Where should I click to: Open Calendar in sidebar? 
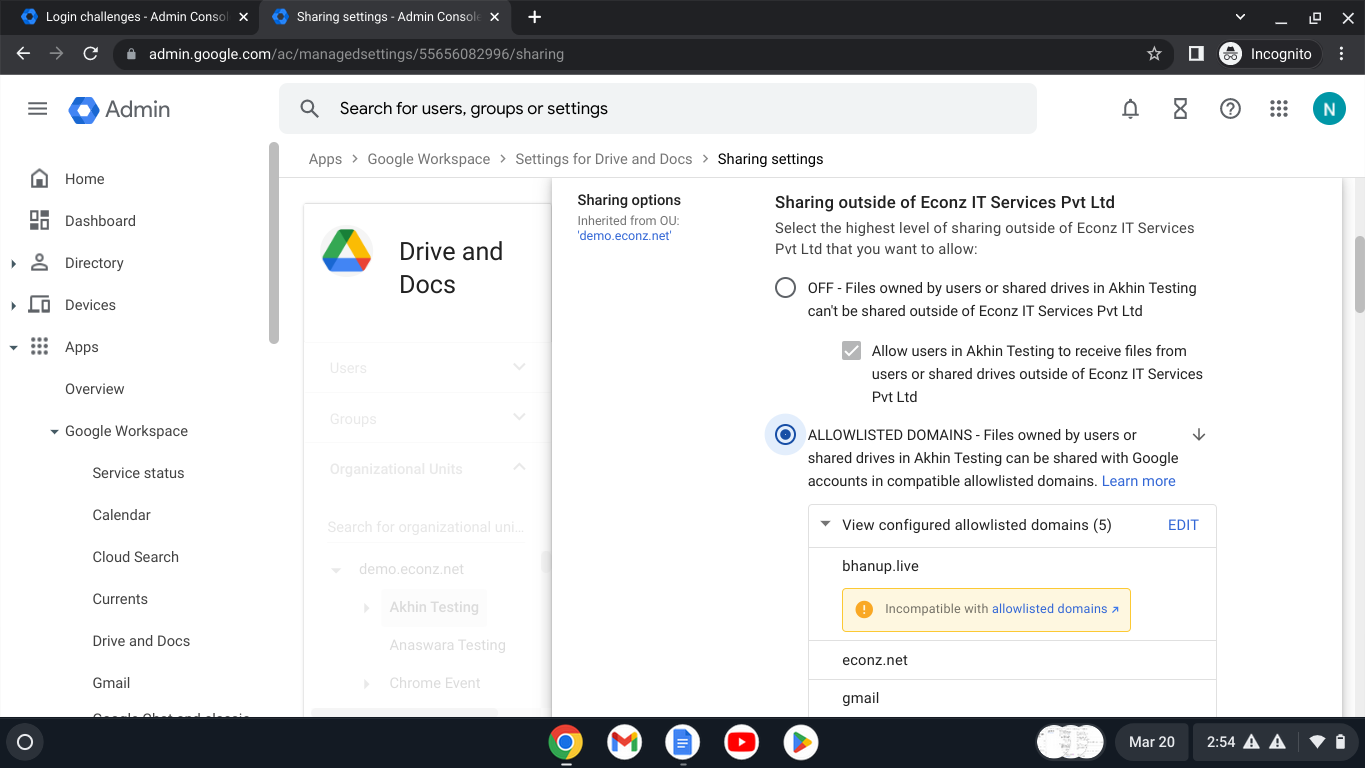pyautogui.click(x=121, y=515)
